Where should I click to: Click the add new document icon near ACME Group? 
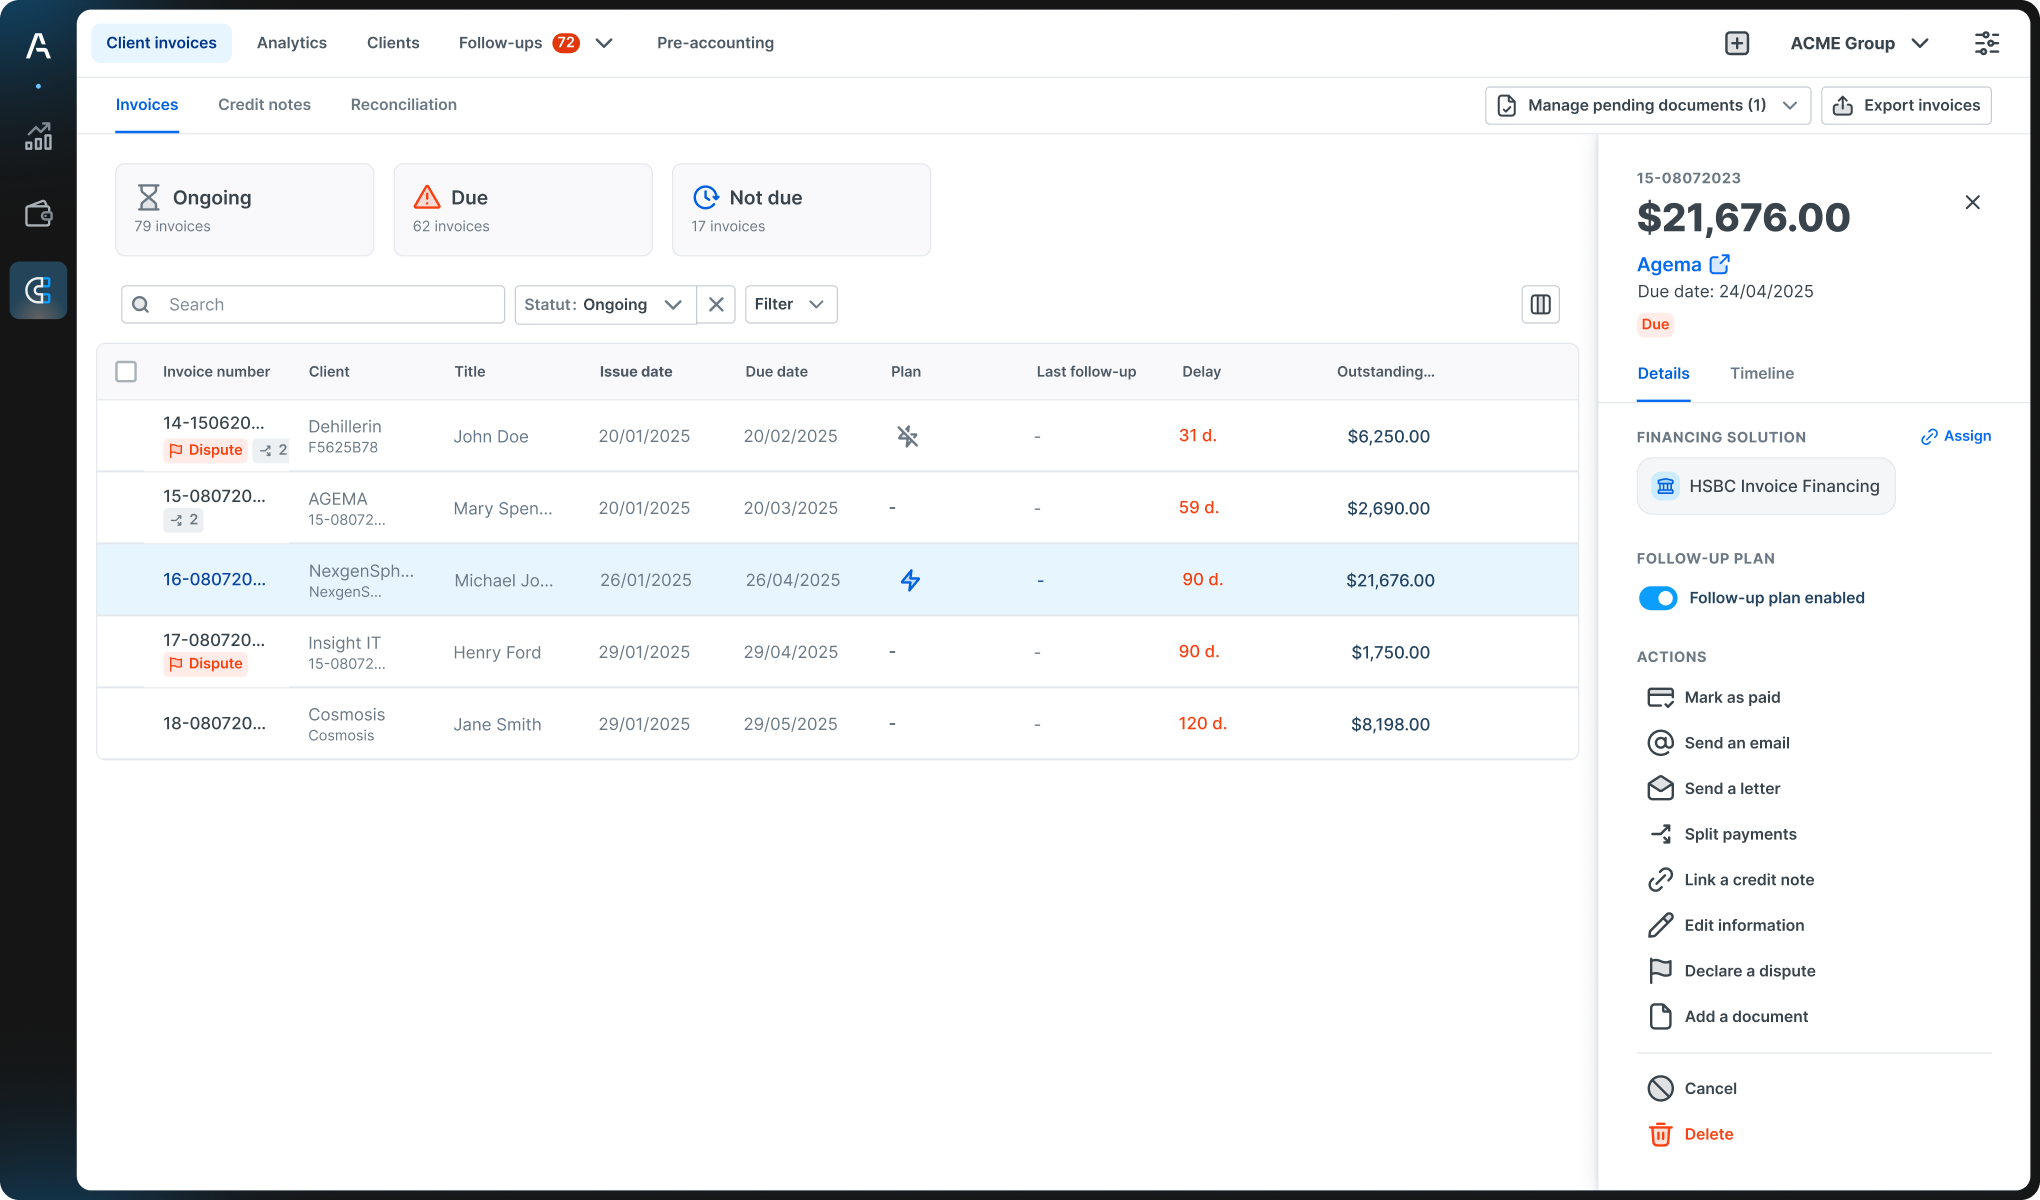1737,43
